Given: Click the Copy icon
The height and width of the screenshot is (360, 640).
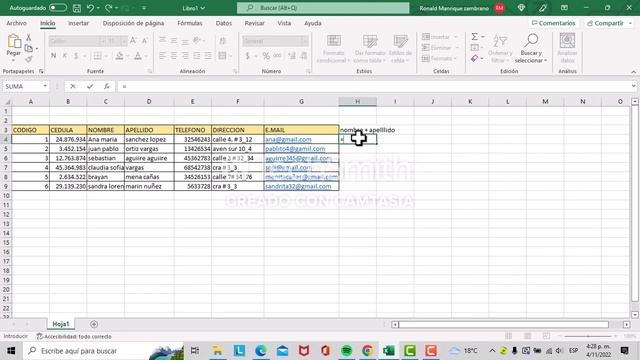Looking at the screenshot, I should click(x=29, y=49).
